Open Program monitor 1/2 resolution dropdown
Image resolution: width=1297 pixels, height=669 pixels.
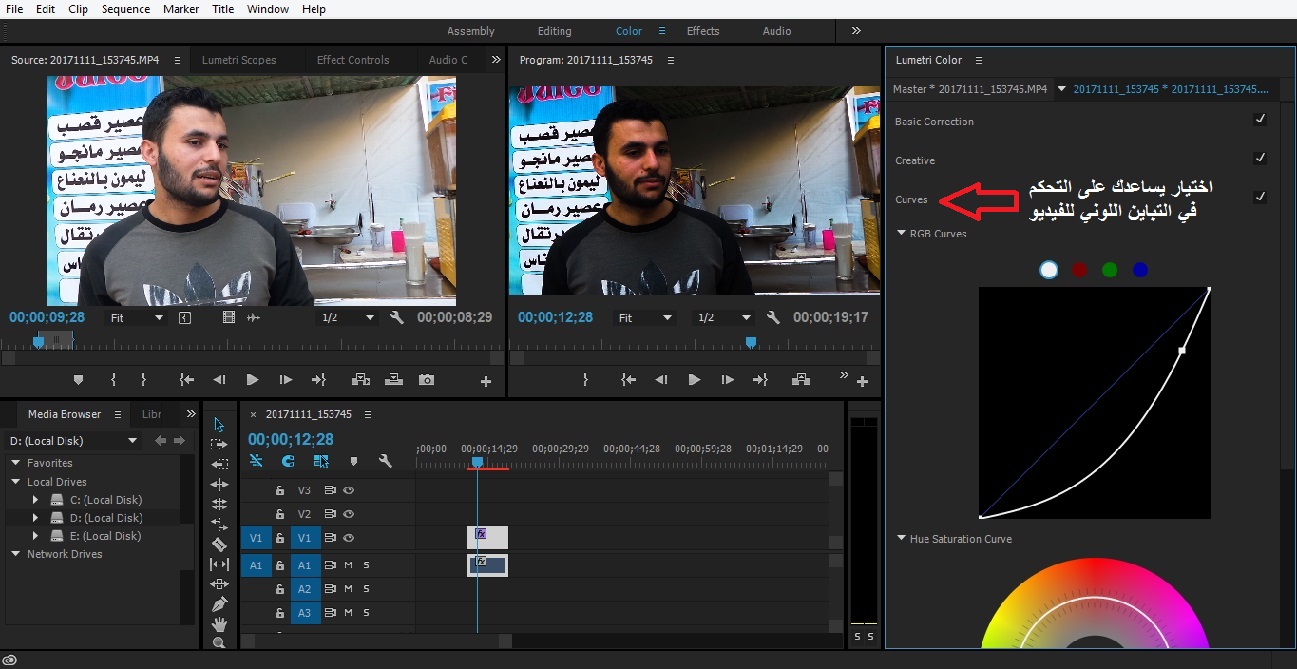point(723,317)
